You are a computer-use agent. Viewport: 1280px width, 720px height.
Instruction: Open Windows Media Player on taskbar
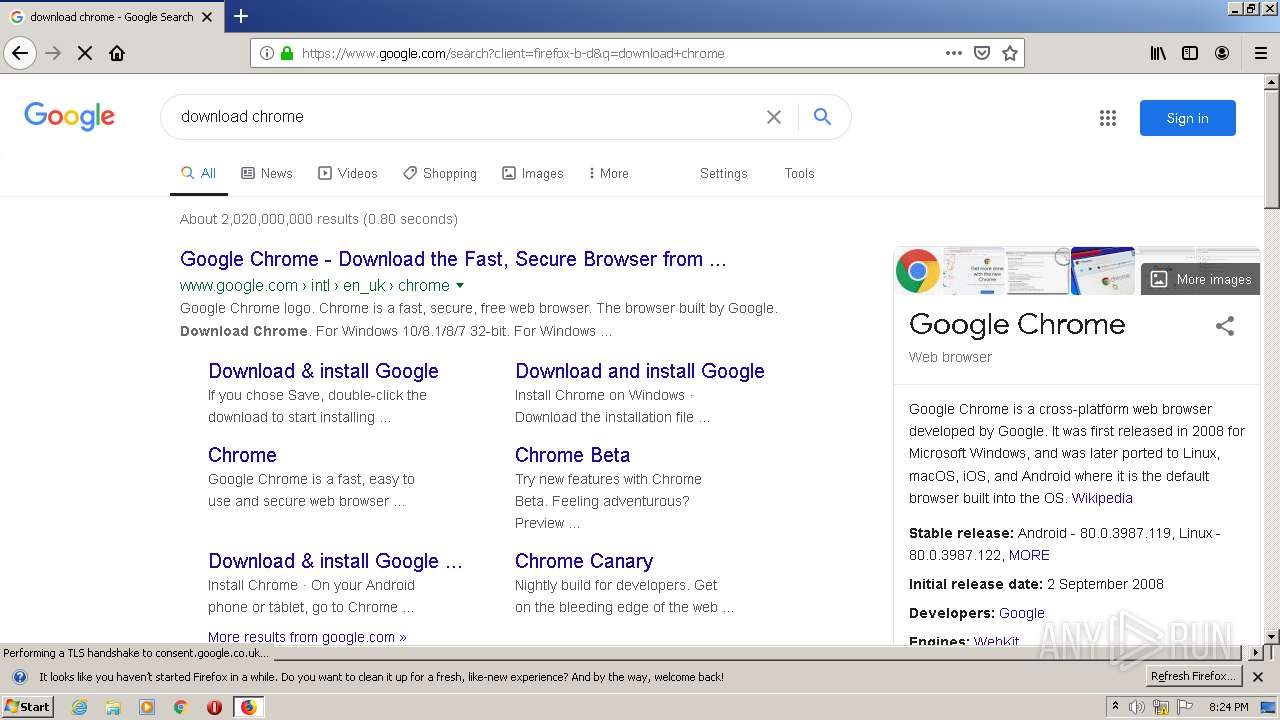point(147,707)
